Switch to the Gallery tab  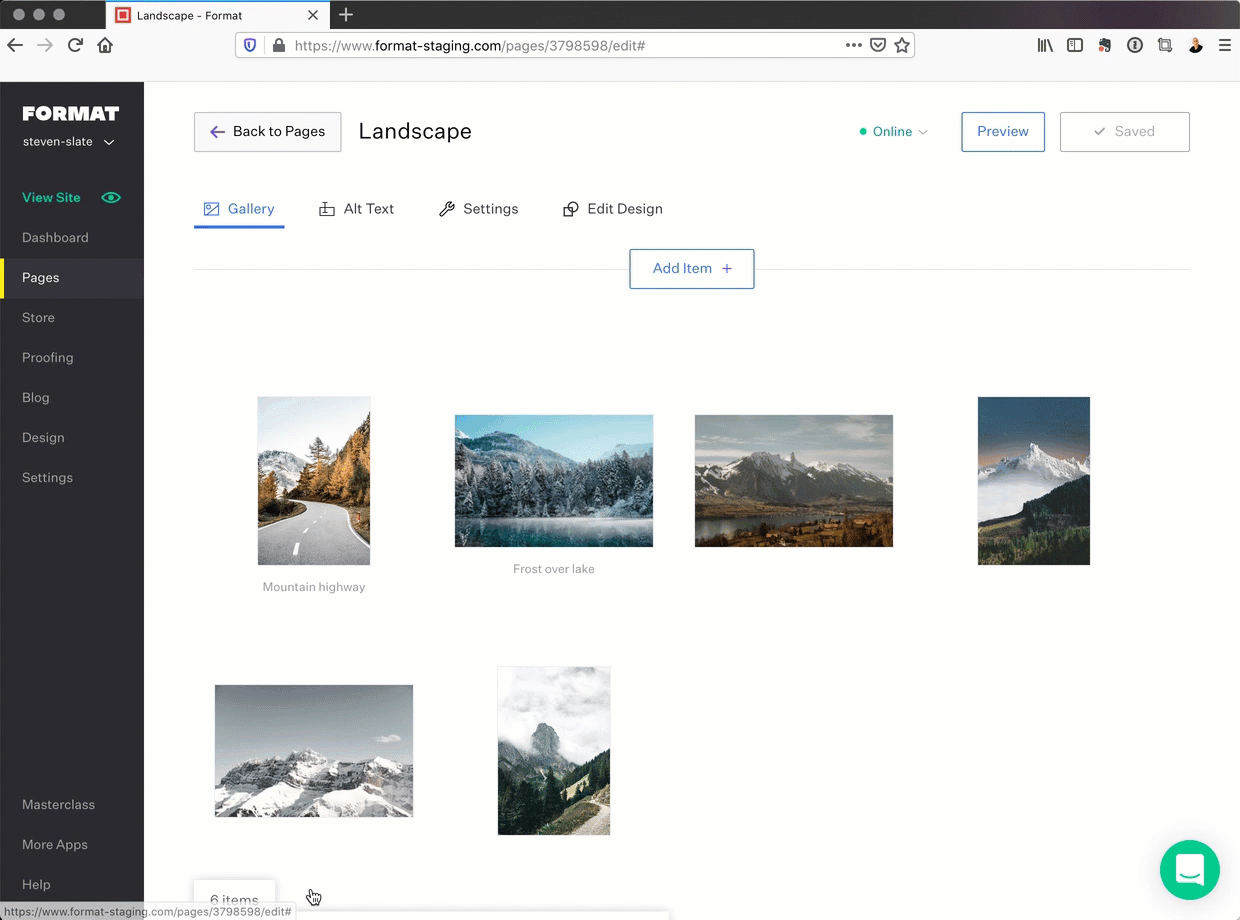pyautogui.click(x=239, y=209)
